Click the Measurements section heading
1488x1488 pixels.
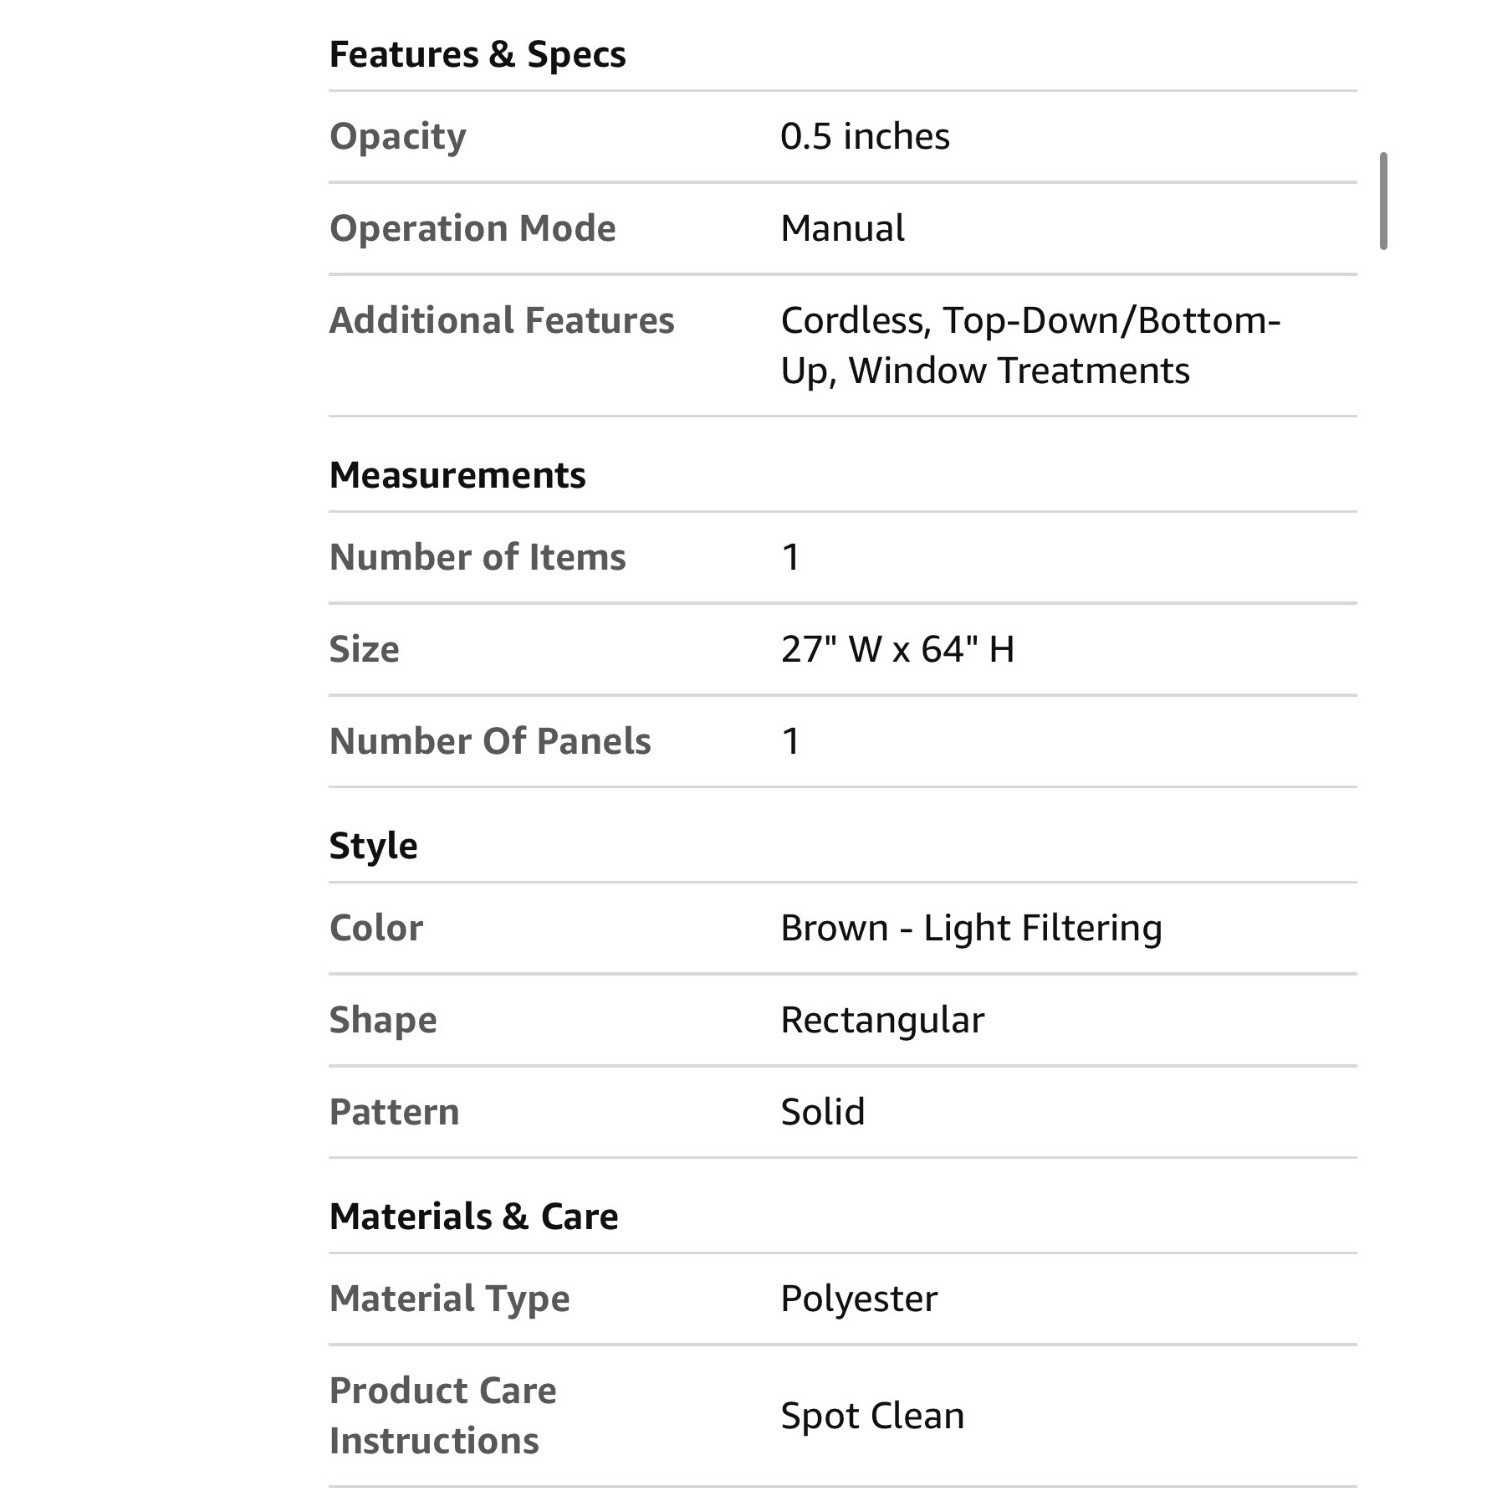[457, 475]
